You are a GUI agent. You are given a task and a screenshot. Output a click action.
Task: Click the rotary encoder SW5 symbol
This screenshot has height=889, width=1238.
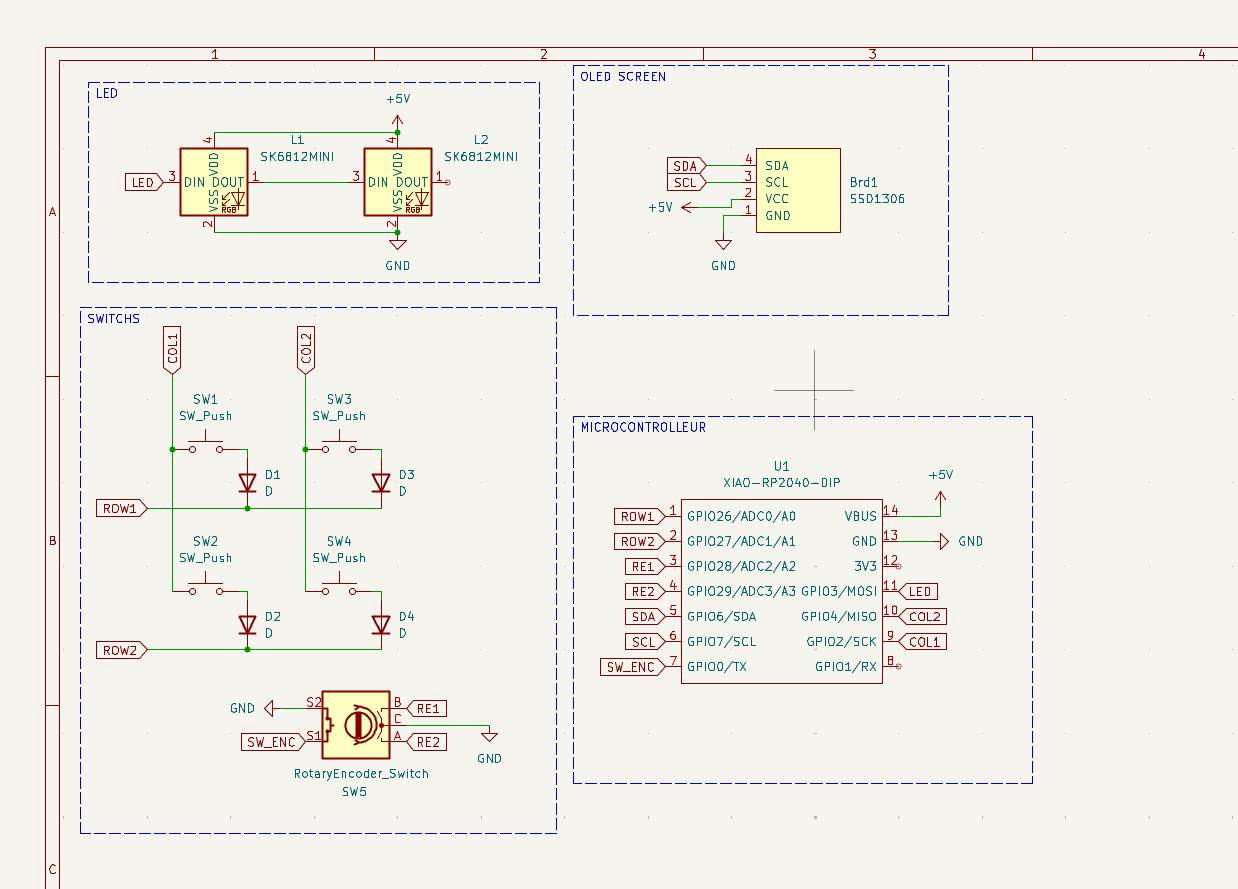click(x=355, y=723)
